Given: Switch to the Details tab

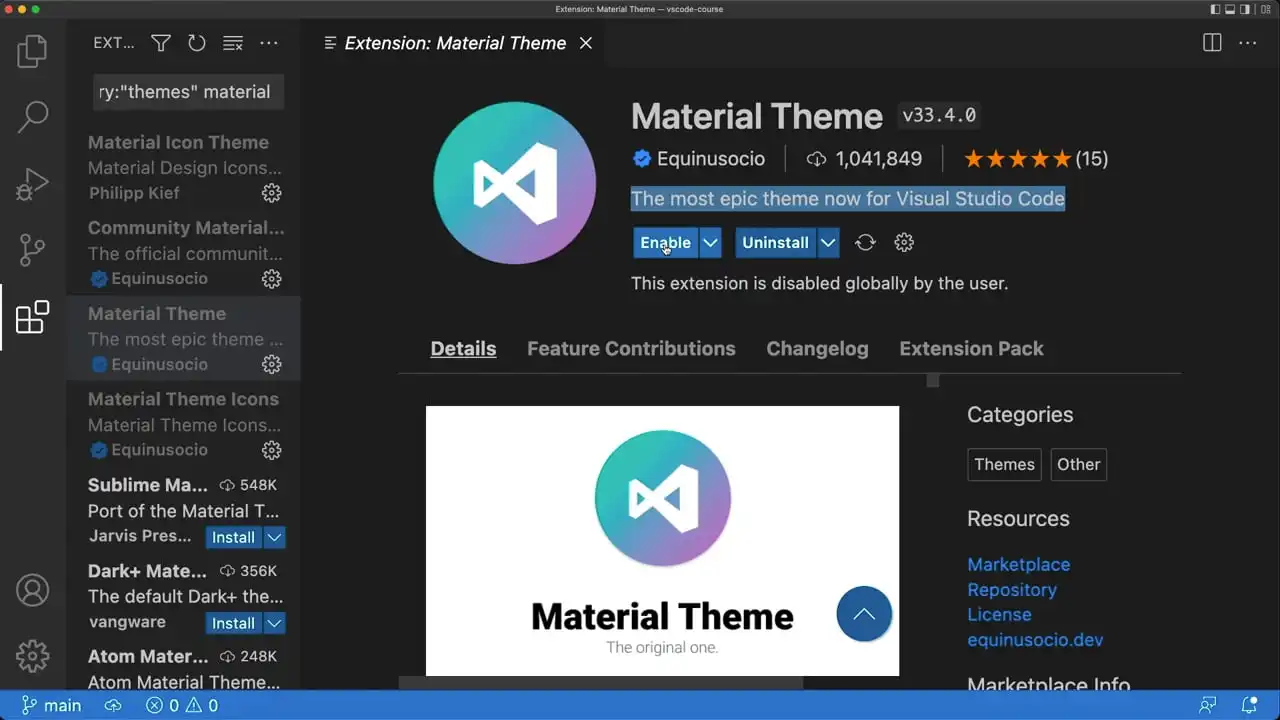Looking at the screenshot, I should coord(463,349).
